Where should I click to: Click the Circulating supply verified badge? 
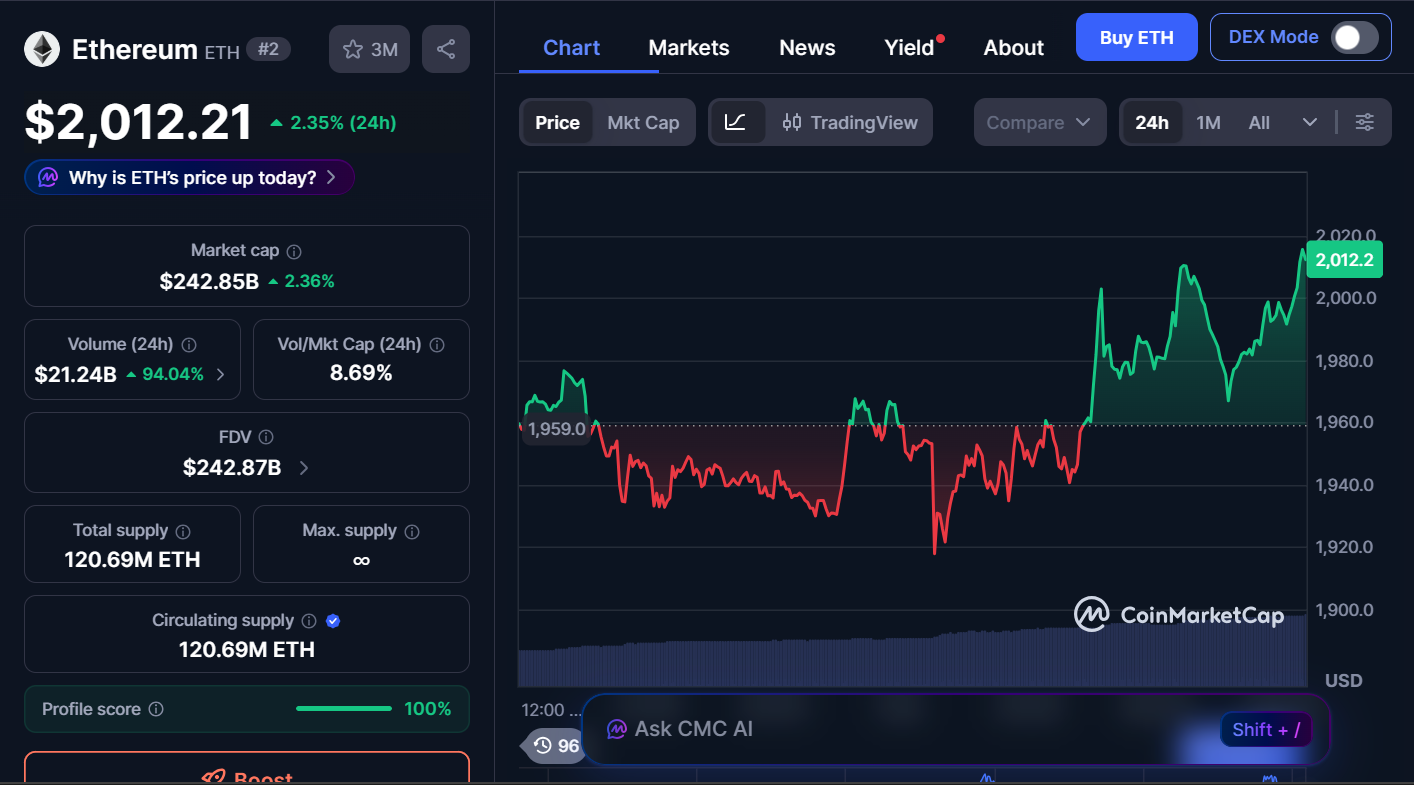334,621
